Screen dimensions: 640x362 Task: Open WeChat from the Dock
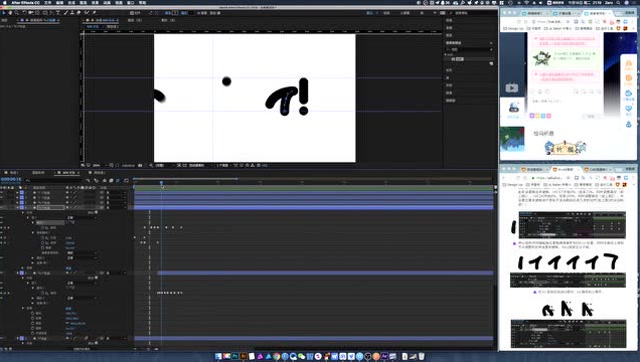pyautogui.click(x=302, y=356)
